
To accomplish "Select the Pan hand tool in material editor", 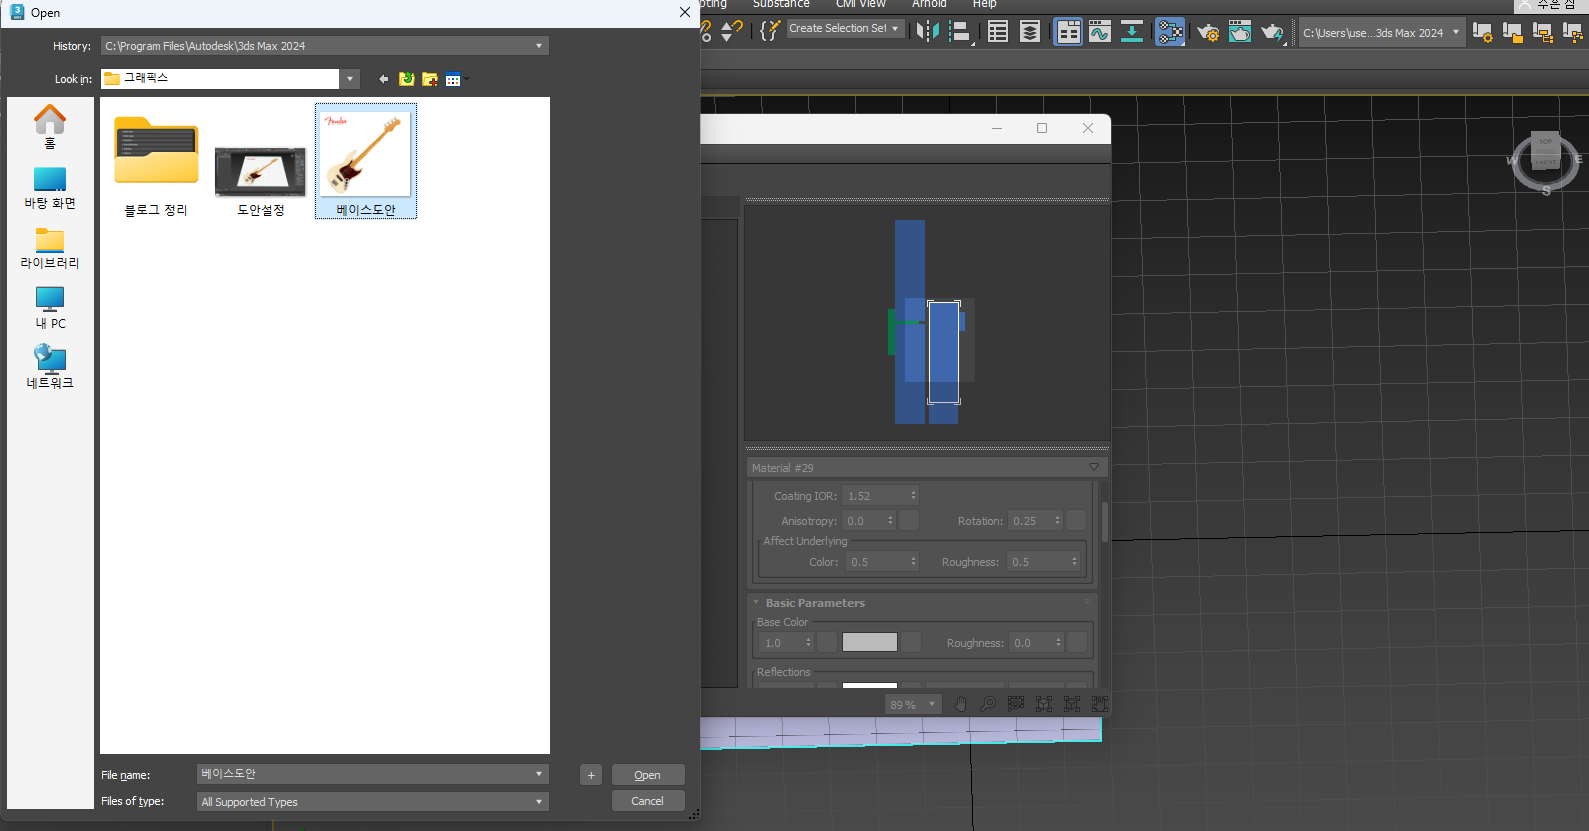I will tap(960, 704).
